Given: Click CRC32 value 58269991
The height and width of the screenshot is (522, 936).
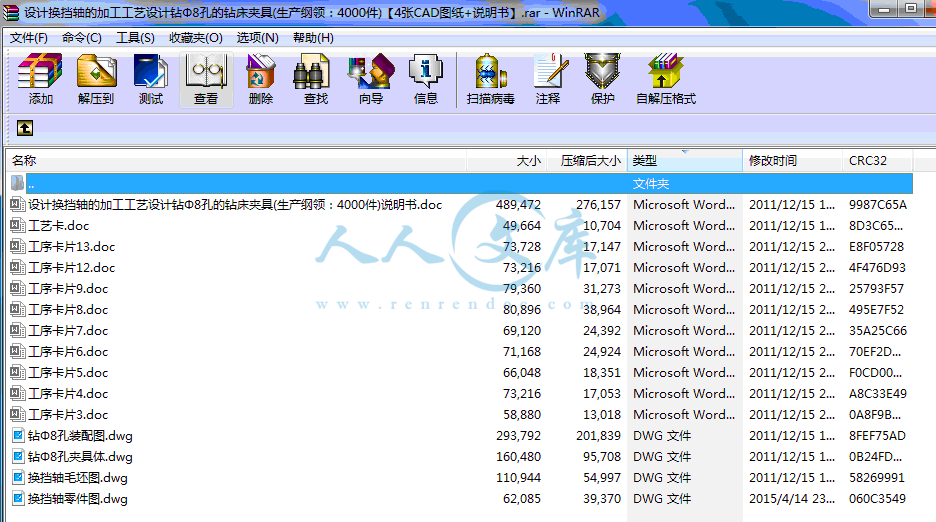Looking at the screenshot, I should pyautogui.click(x=876, y=478).
